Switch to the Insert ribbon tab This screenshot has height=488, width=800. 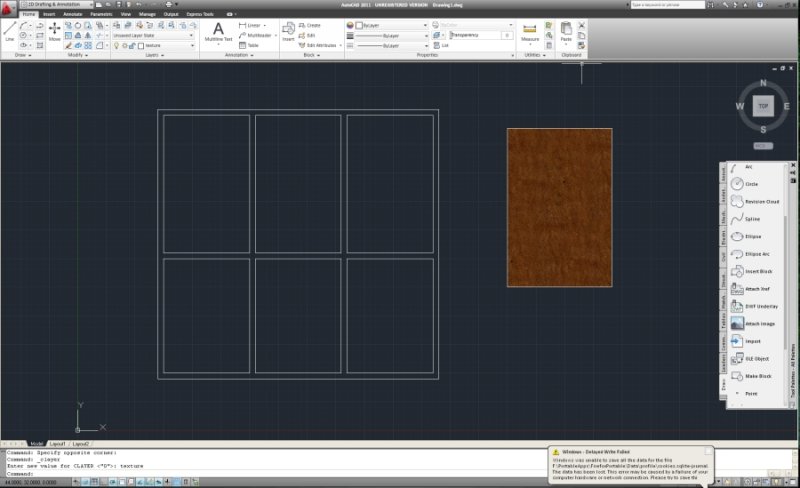tap(49, 14)
